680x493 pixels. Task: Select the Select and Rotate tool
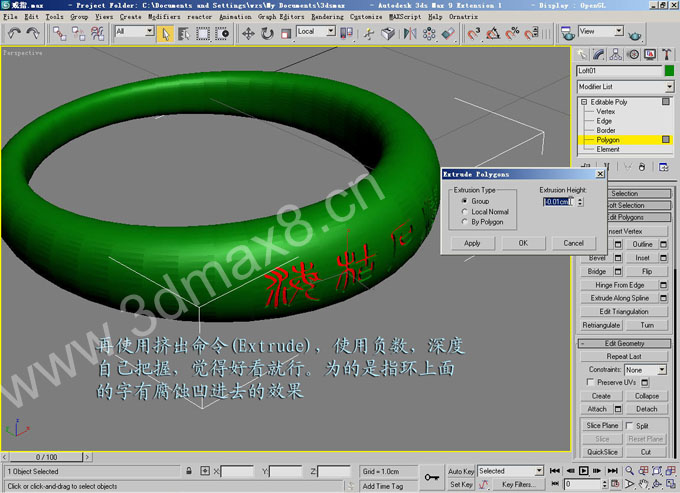click(x=267, y=33)
